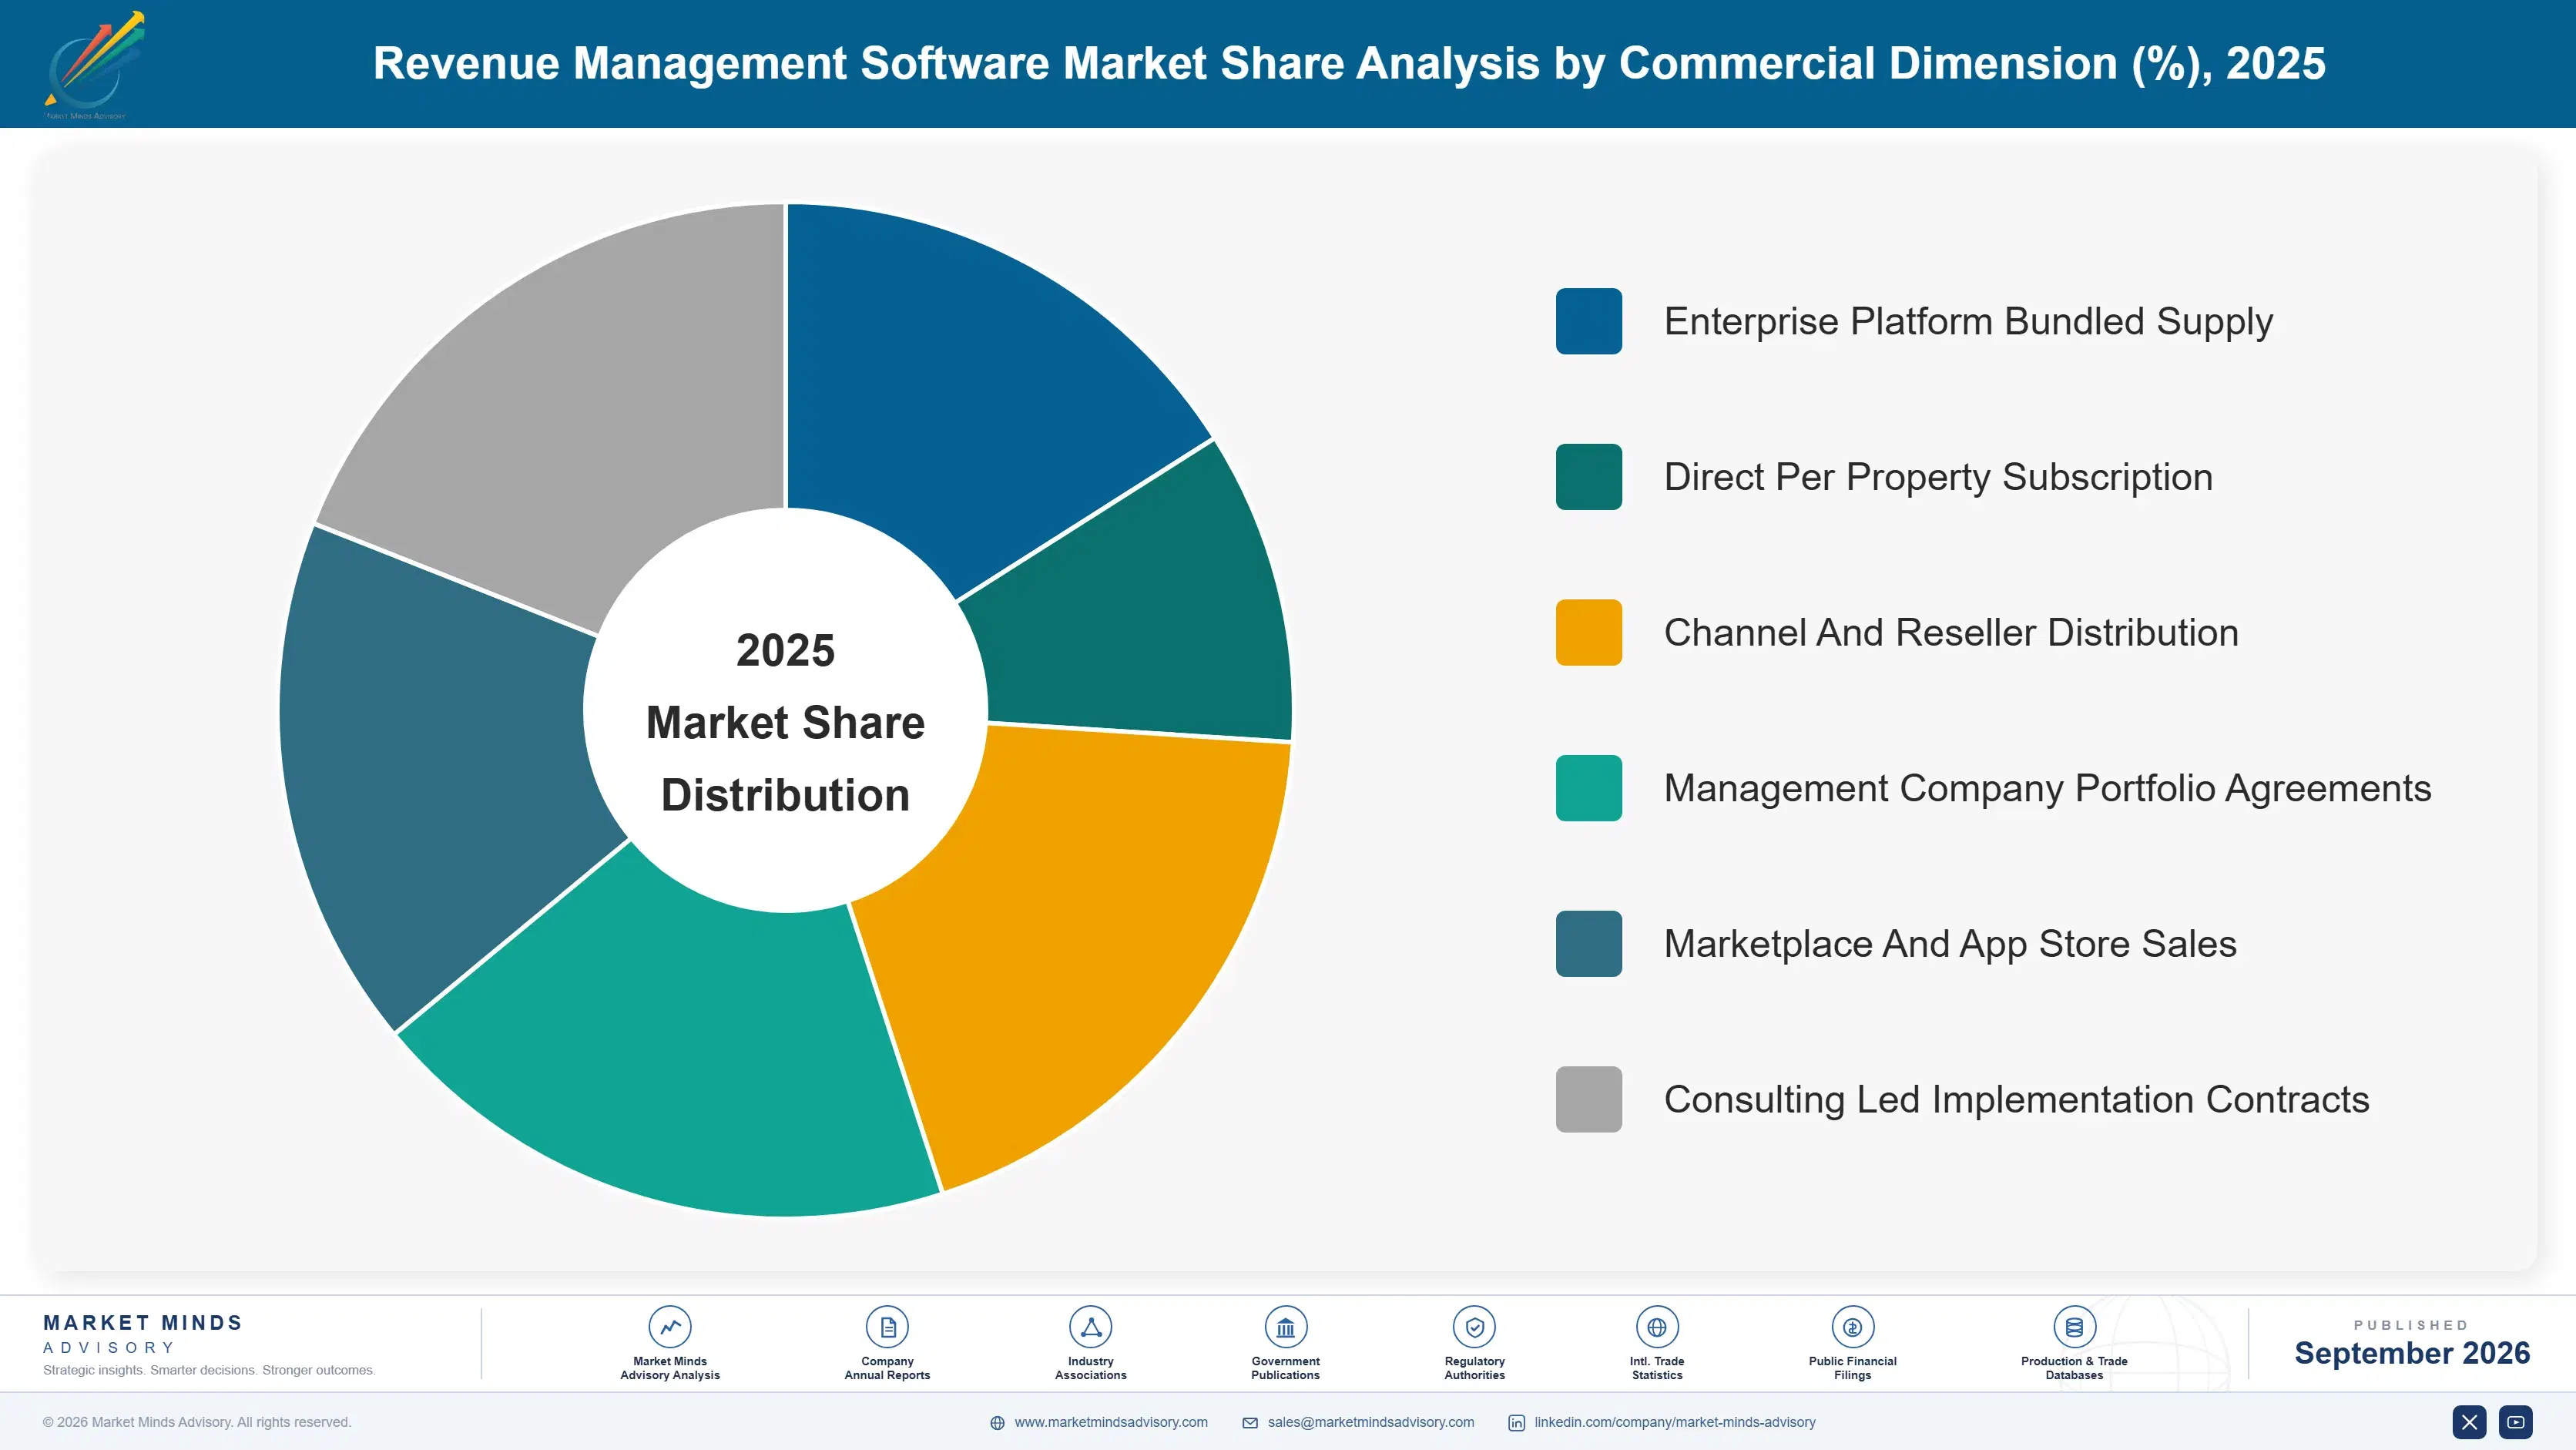Click the Direct Per Property Subscription swatch

click(x=1588, y=477)
